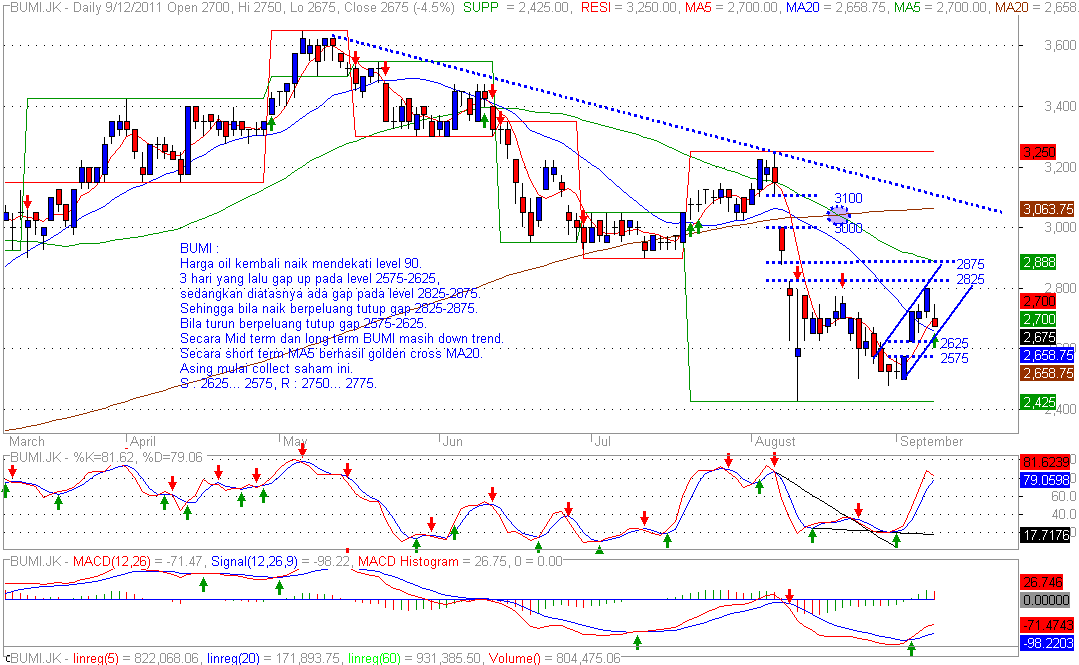
Task: Select the green 2,425 support value tag
Action: 1039,402
